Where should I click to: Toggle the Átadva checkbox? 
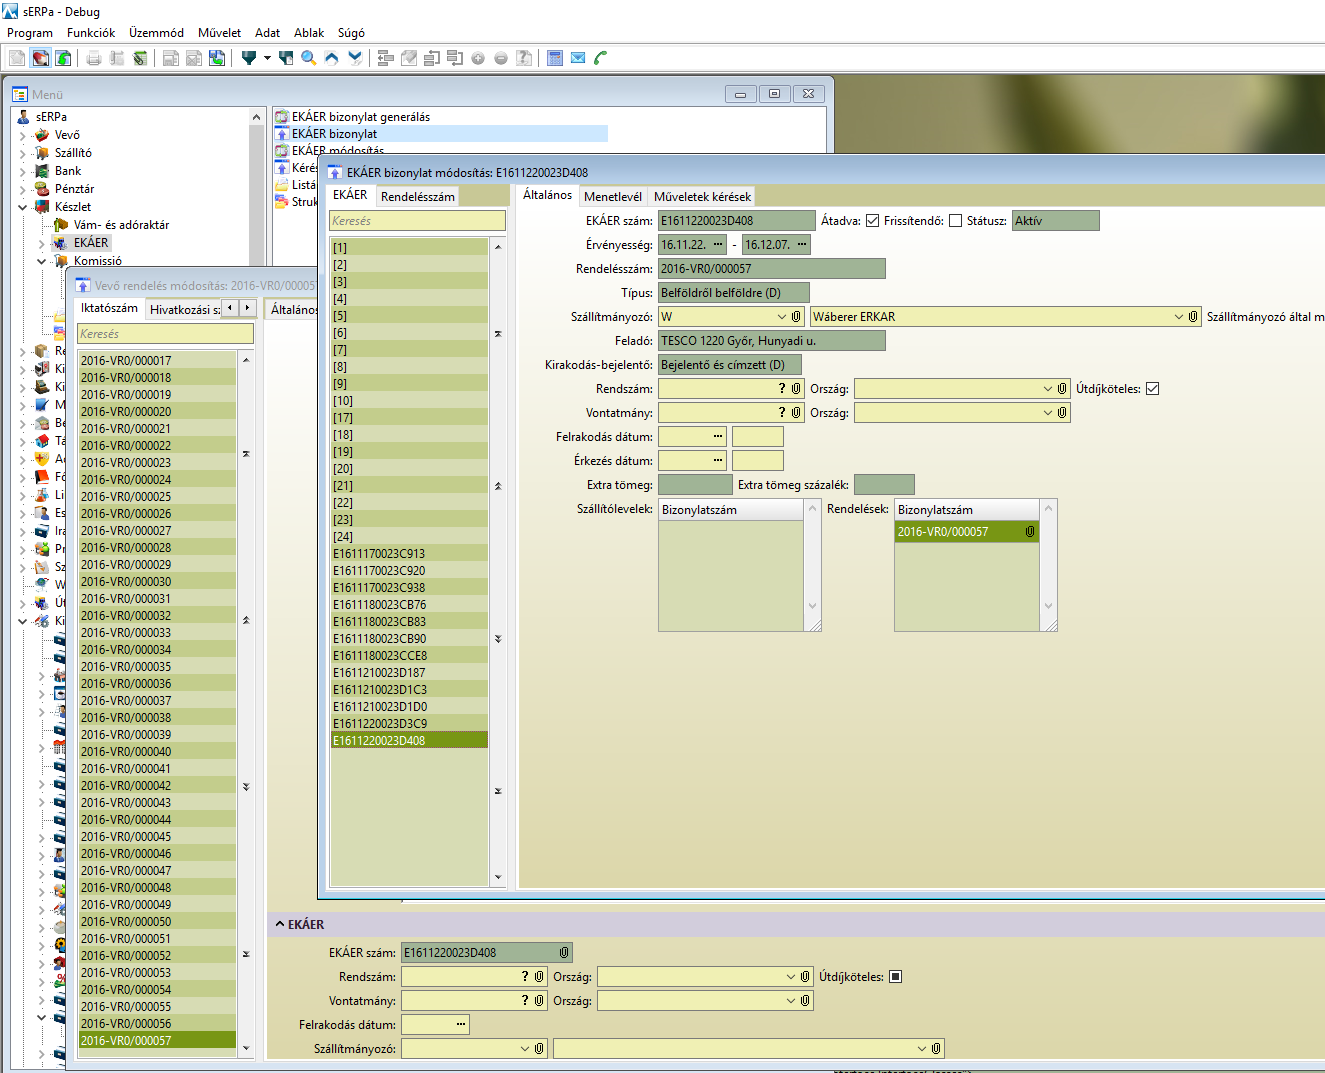click(872, 221)
